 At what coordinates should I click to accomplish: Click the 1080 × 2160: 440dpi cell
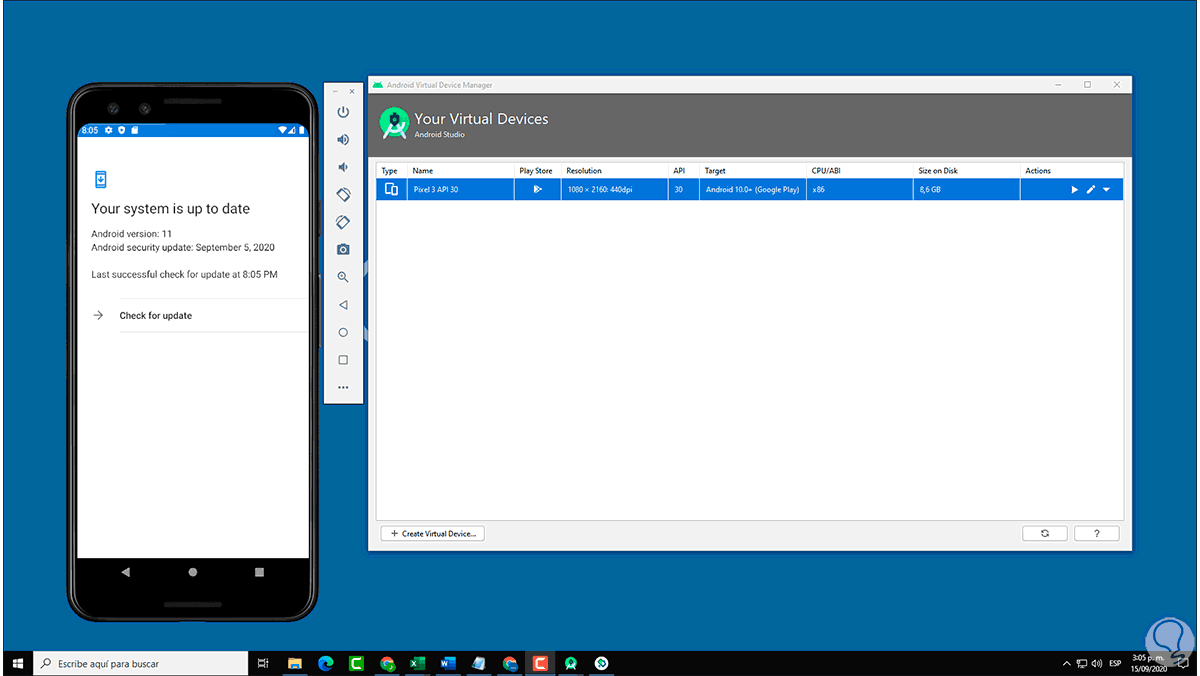(x=615, y=189)
